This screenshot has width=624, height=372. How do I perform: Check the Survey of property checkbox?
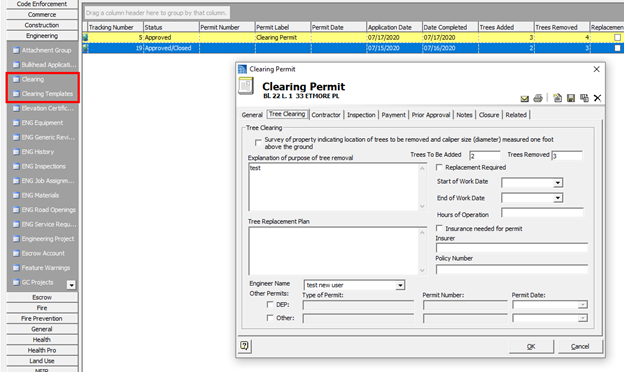point(258,142)
